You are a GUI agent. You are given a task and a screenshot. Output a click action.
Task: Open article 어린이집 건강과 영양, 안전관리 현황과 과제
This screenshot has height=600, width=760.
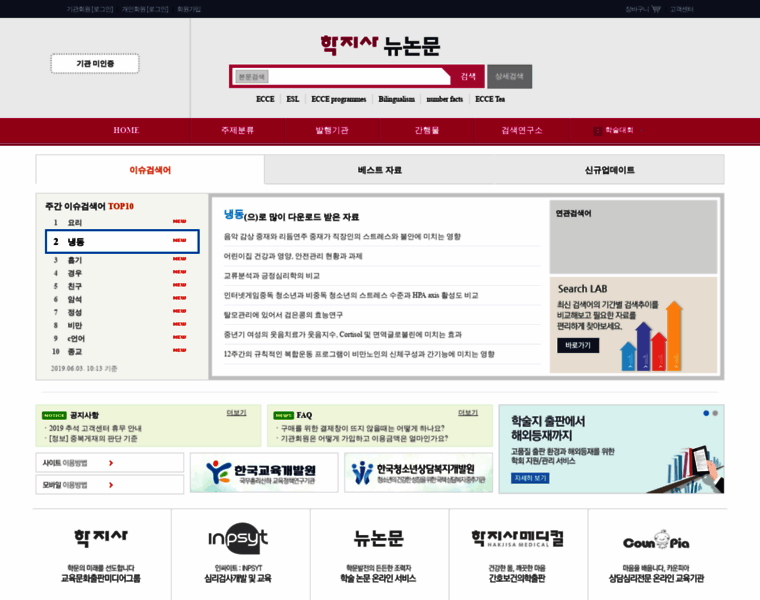293,256
